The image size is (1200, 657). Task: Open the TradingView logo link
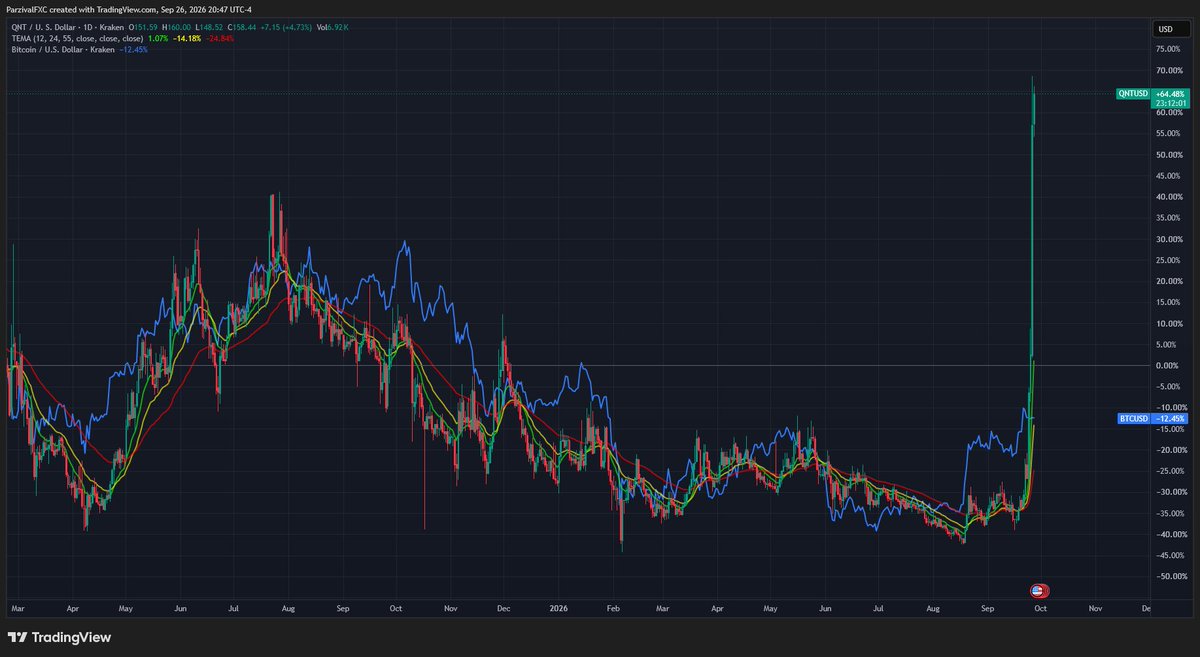click(60, 637)
